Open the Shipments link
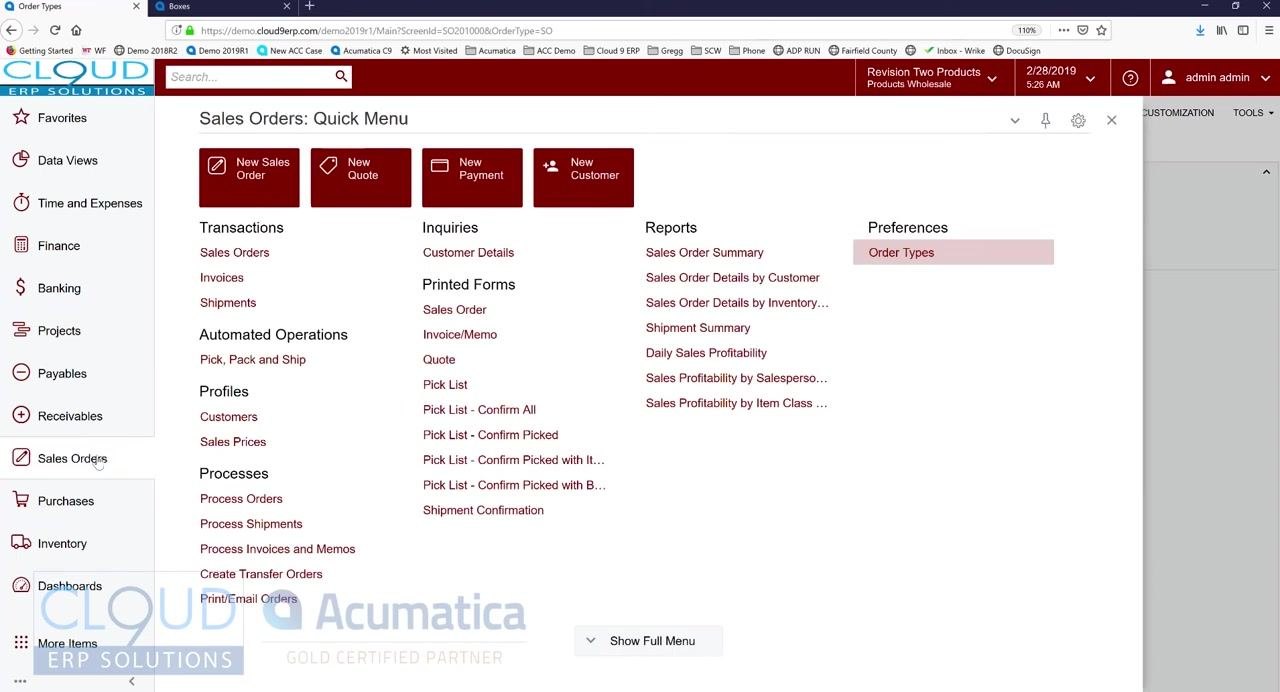This screenshot has width=1280, height=692. tap(228, 303)
